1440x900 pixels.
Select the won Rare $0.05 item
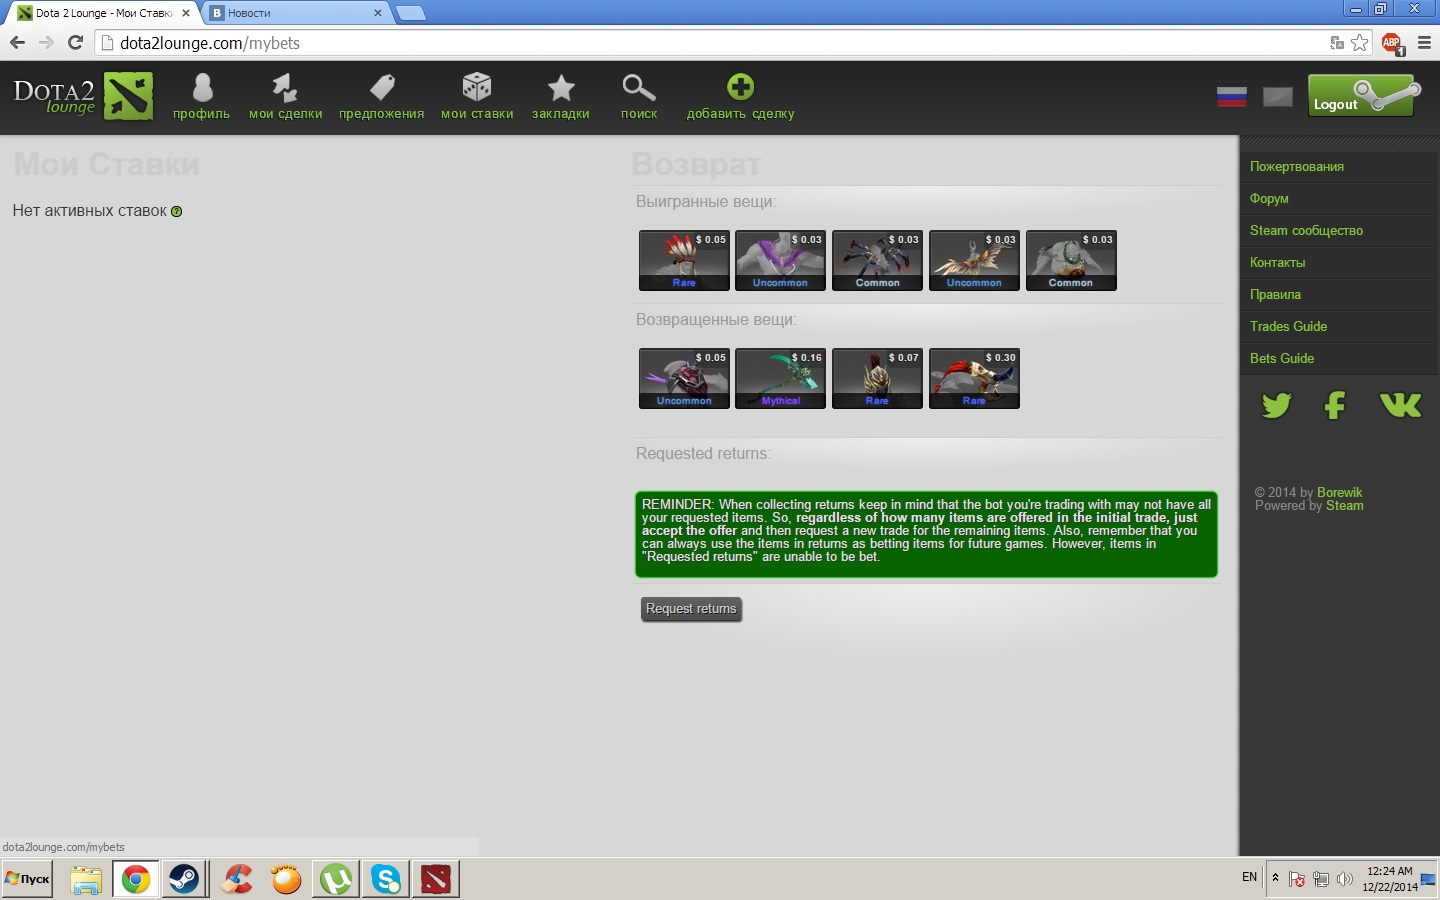tap(684, 260)
